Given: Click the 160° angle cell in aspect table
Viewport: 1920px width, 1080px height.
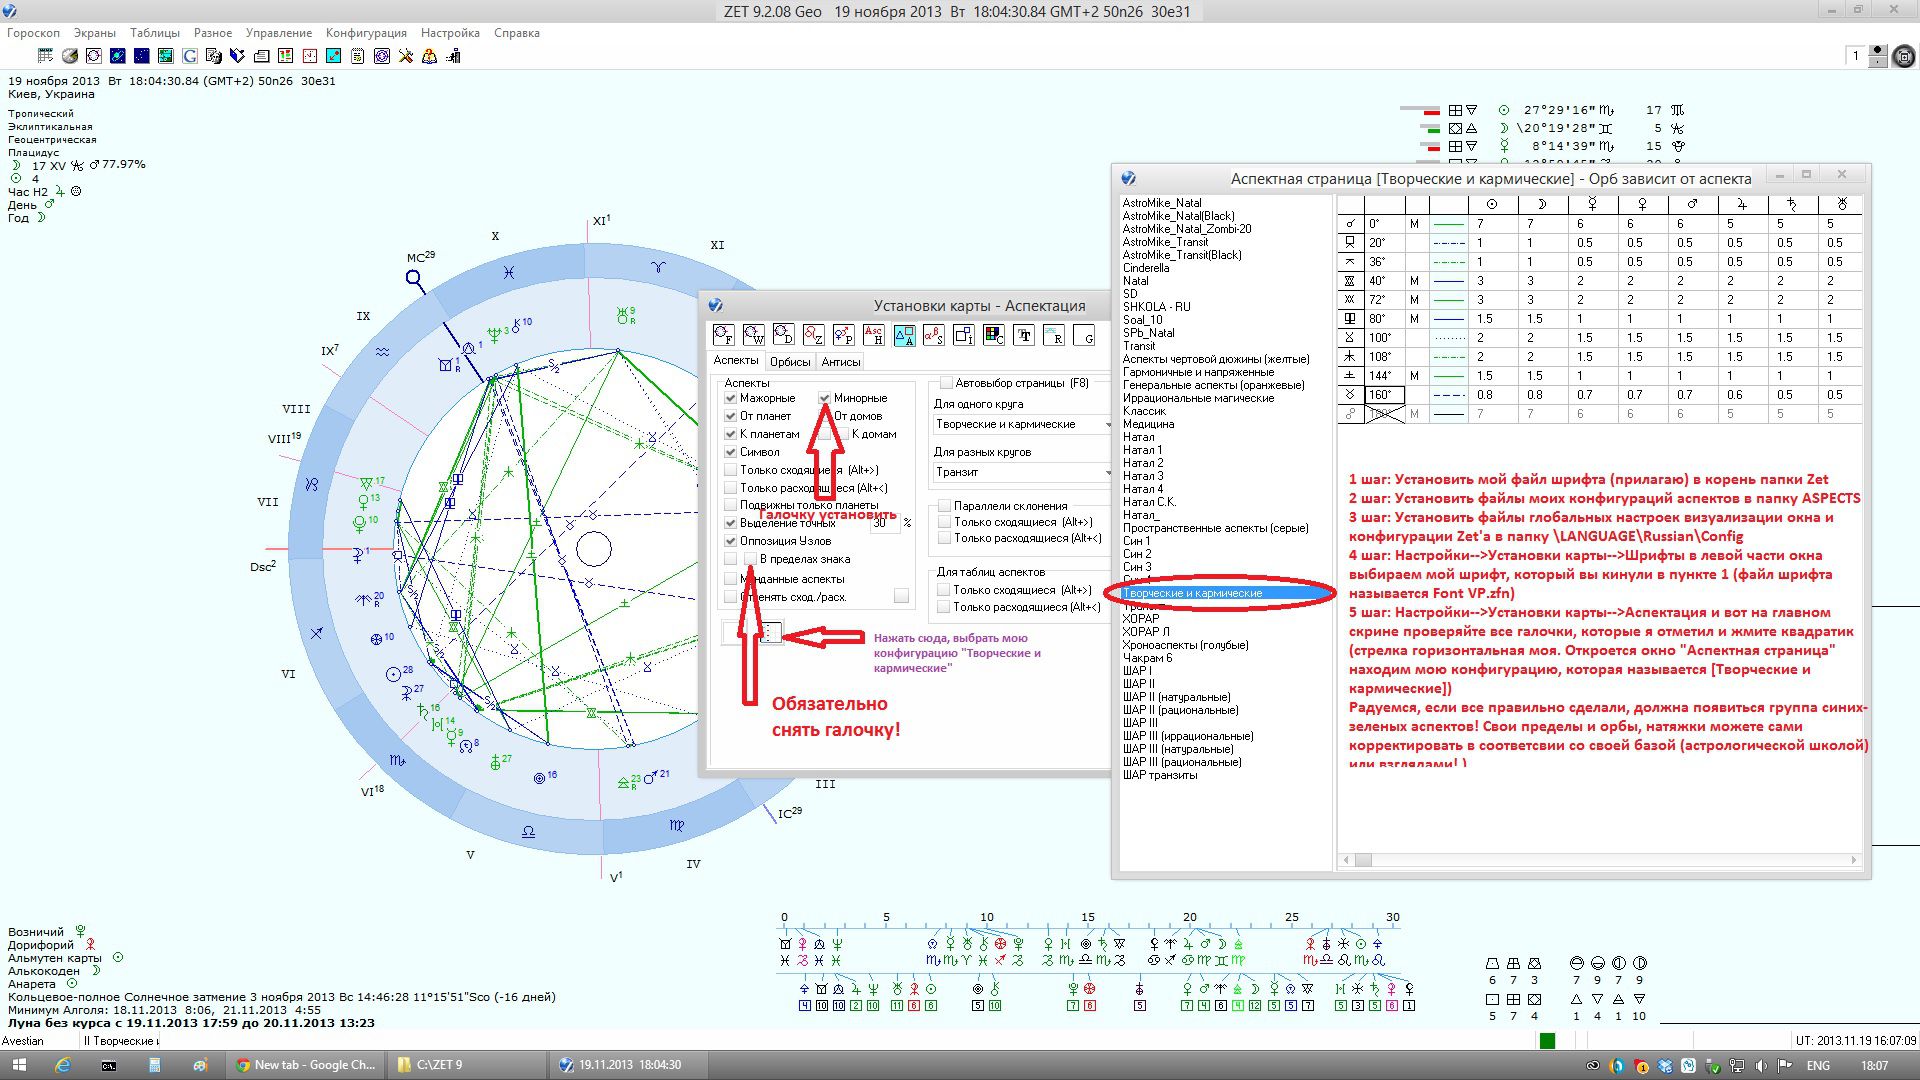Looking at the screenshot, I should click(x=1384, y=395).
